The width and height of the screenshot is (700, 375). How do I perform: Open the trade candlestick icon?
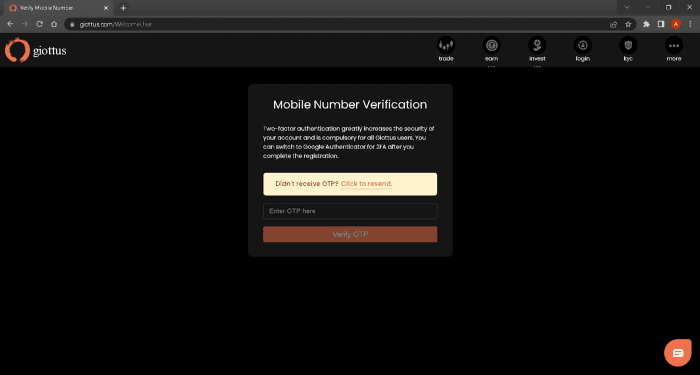click(446, 45)
